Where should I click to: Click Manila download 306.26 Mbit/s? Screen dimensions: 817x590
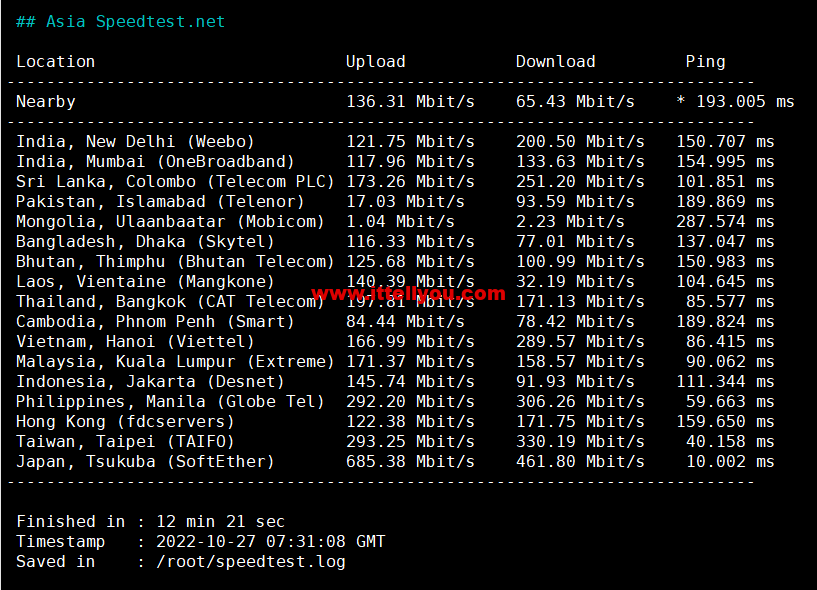point(580,402)
